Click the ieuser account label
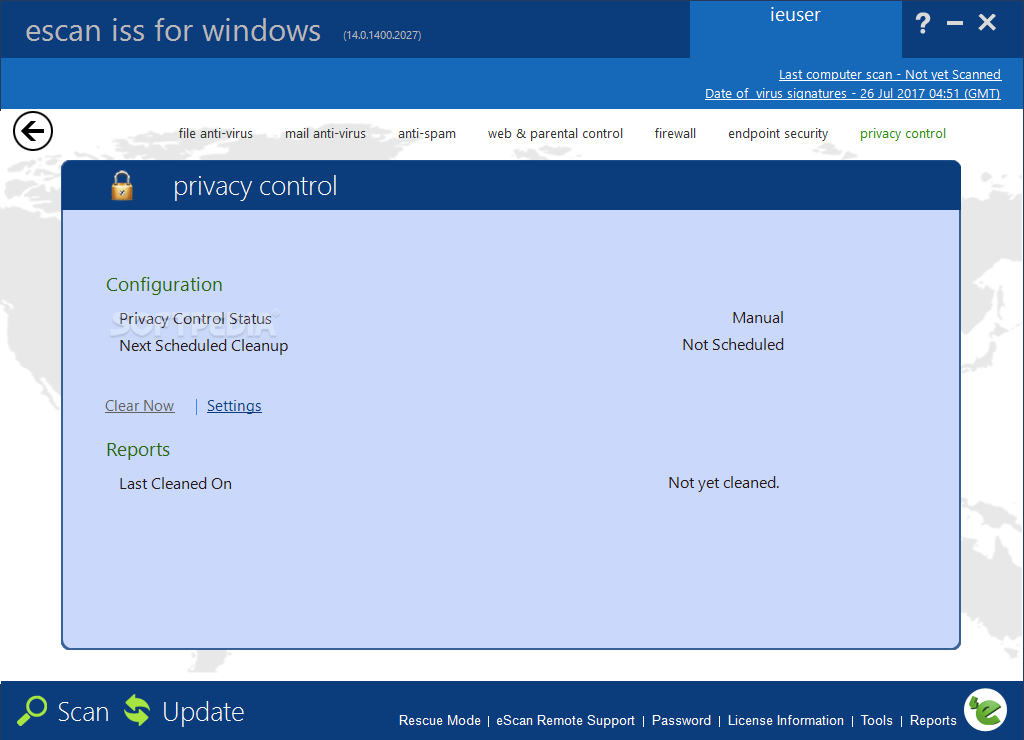1024x740 pixels. (x=795, y=14)
